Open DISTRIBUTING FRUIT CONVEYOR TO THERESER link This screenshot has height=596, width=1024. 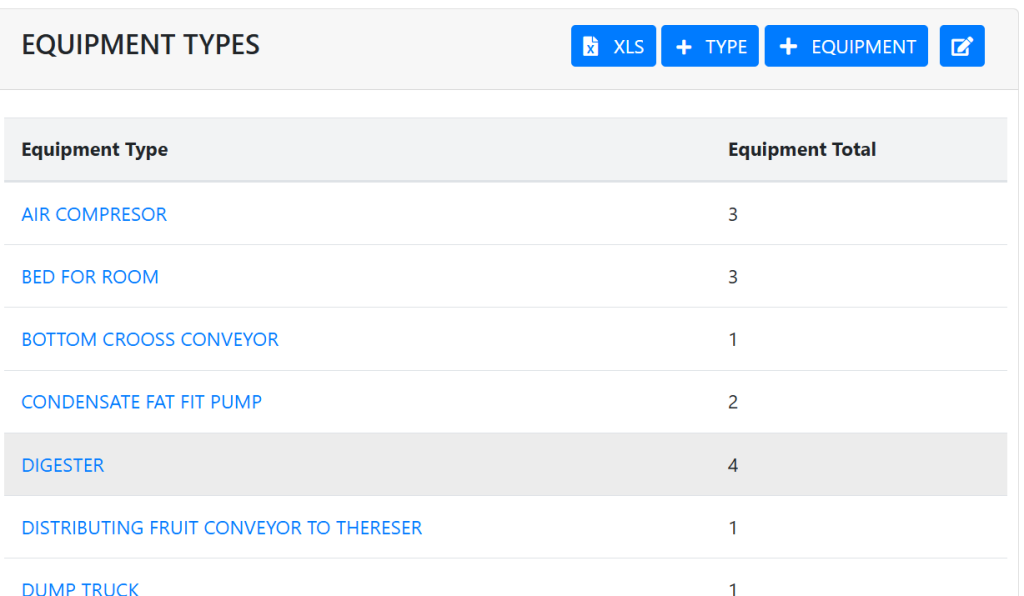point(222,528)
